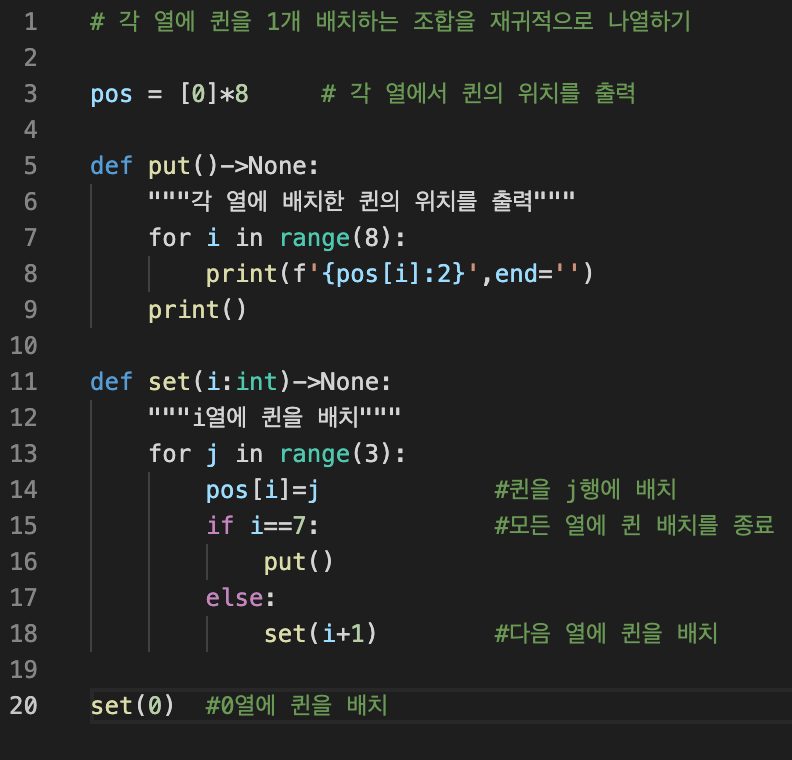This screenshot has height=760, width=792.
Task: Click the recursive 'set(i+1)' call
Action: pyautogui.click(x=320, y=634)
